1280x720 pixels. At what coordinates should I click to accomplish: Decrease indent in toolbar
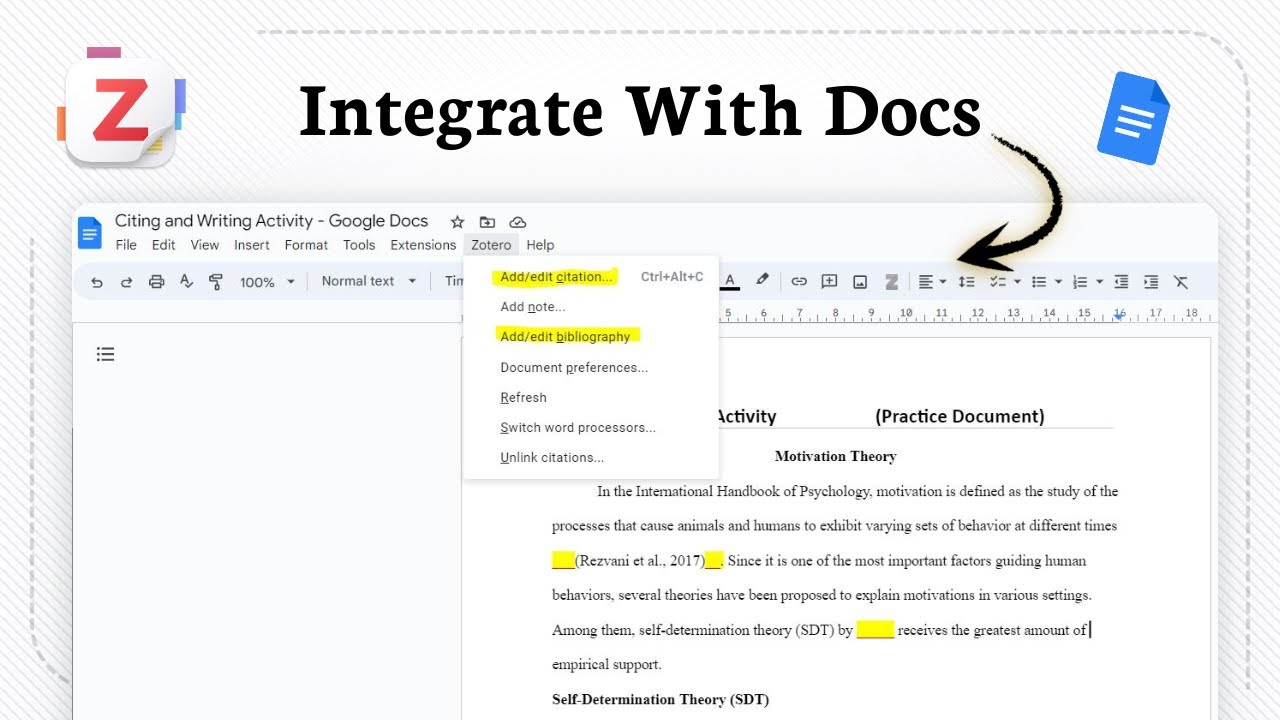pos(1121,282)
